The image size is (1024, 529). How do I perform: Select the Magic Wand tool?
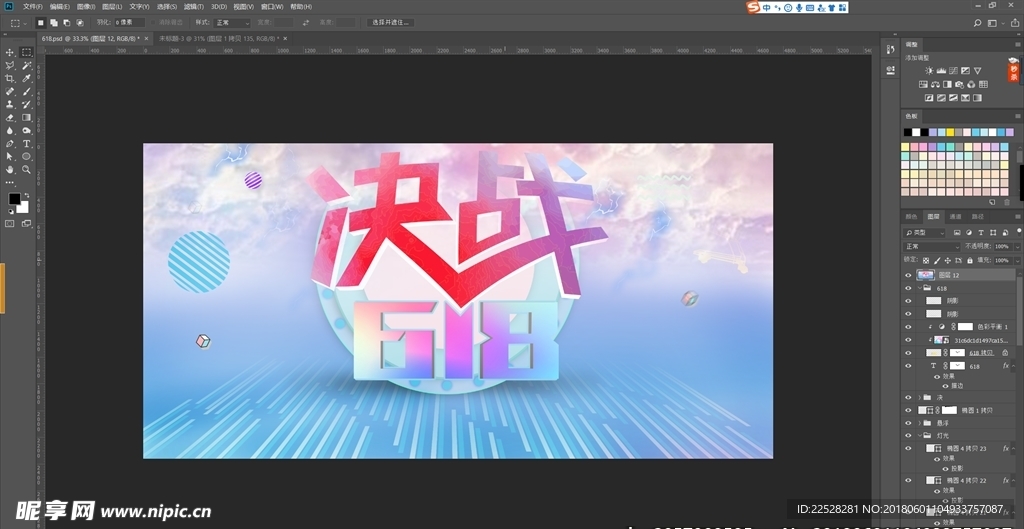[x=26, y=65]
